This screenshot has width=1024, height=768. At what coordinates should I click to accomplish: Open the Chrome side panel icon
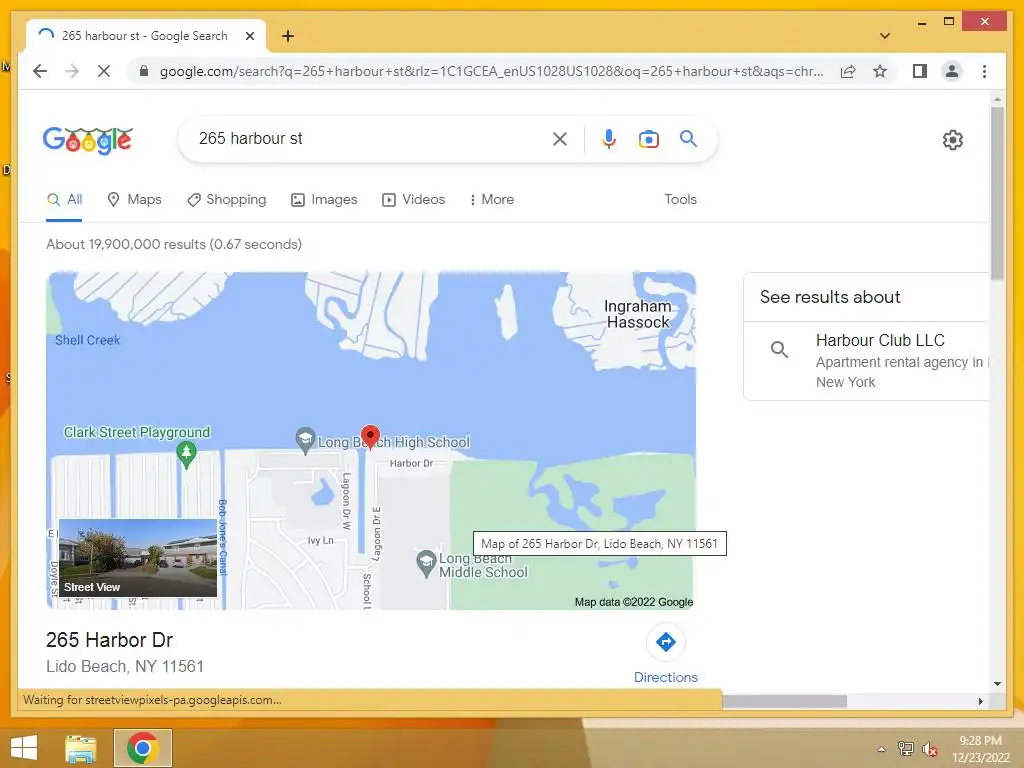920,71
